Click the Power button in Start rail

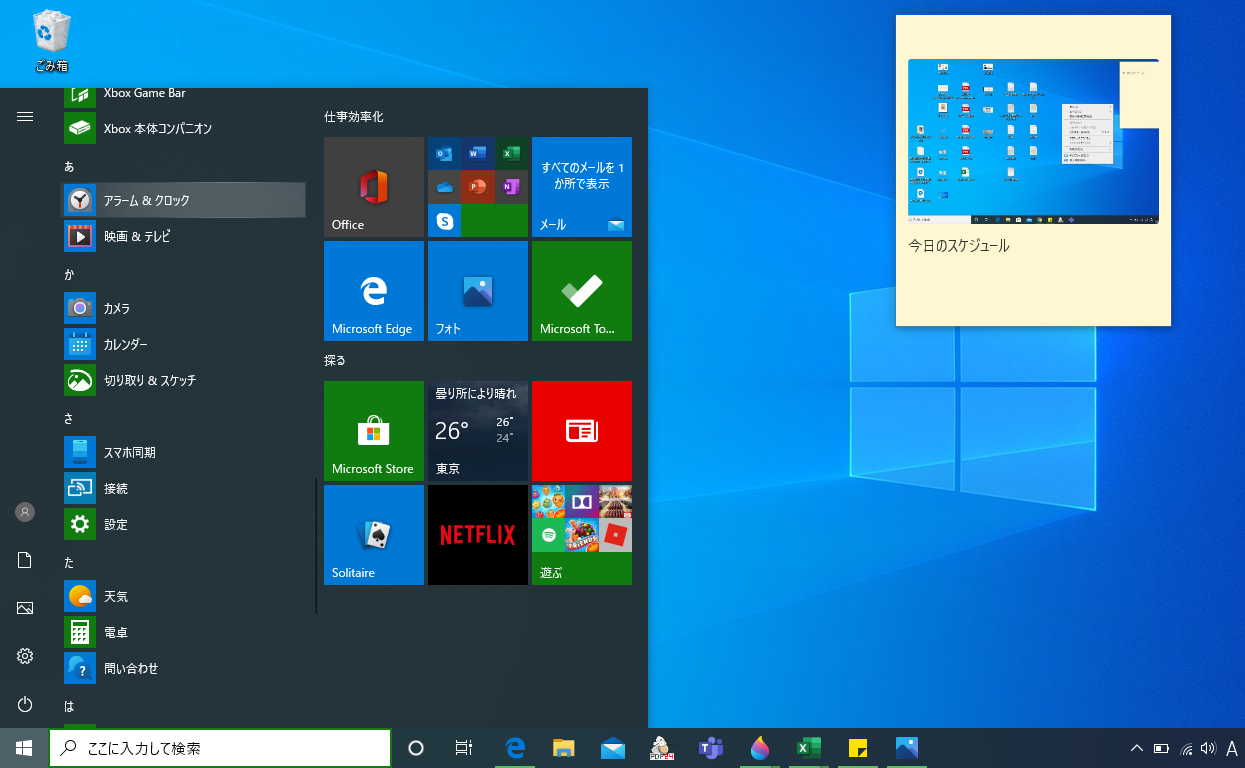pos(25,704)
